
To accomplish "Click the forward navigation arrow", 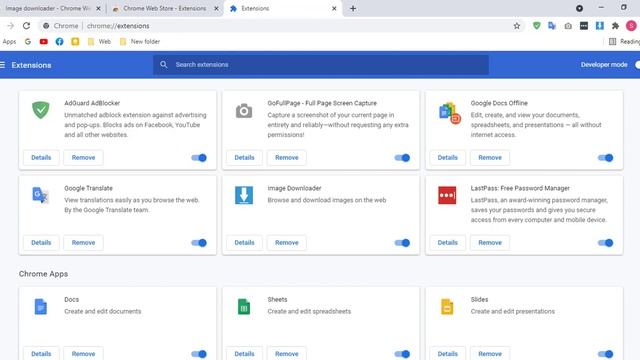I will point(11,26).
